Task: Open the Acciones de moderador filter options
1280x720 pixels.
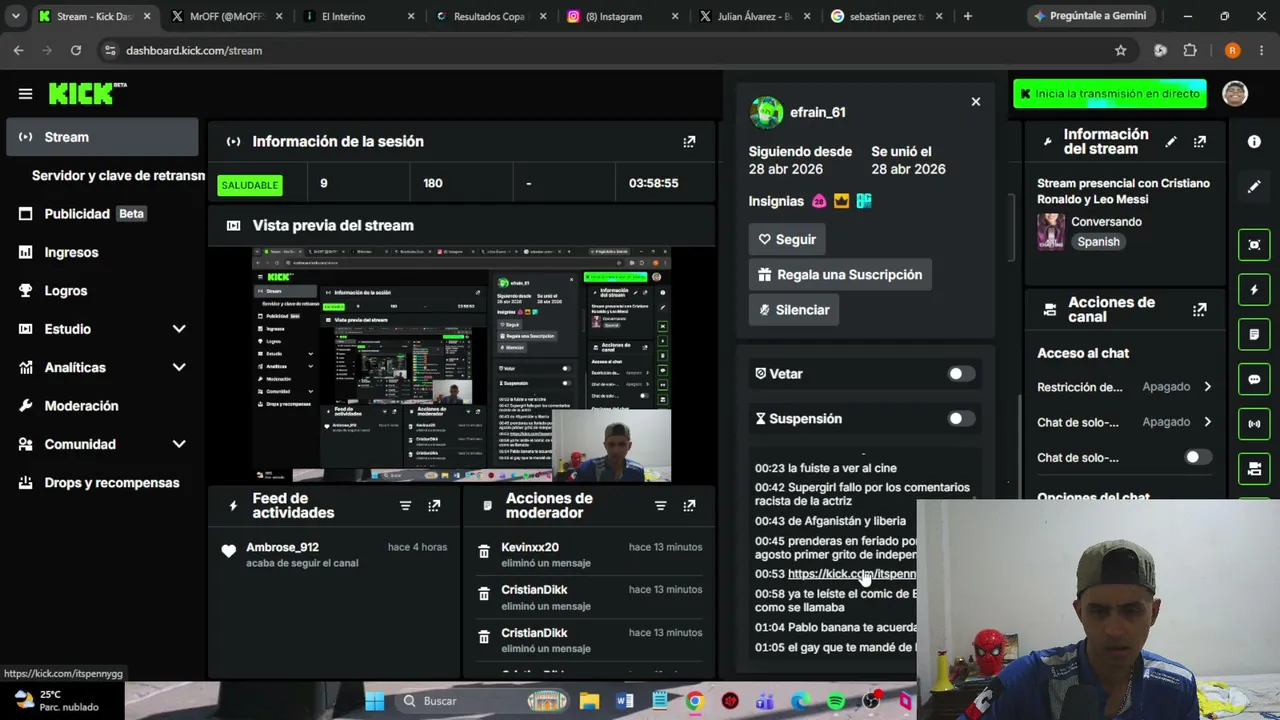Action: coord(660,506)
